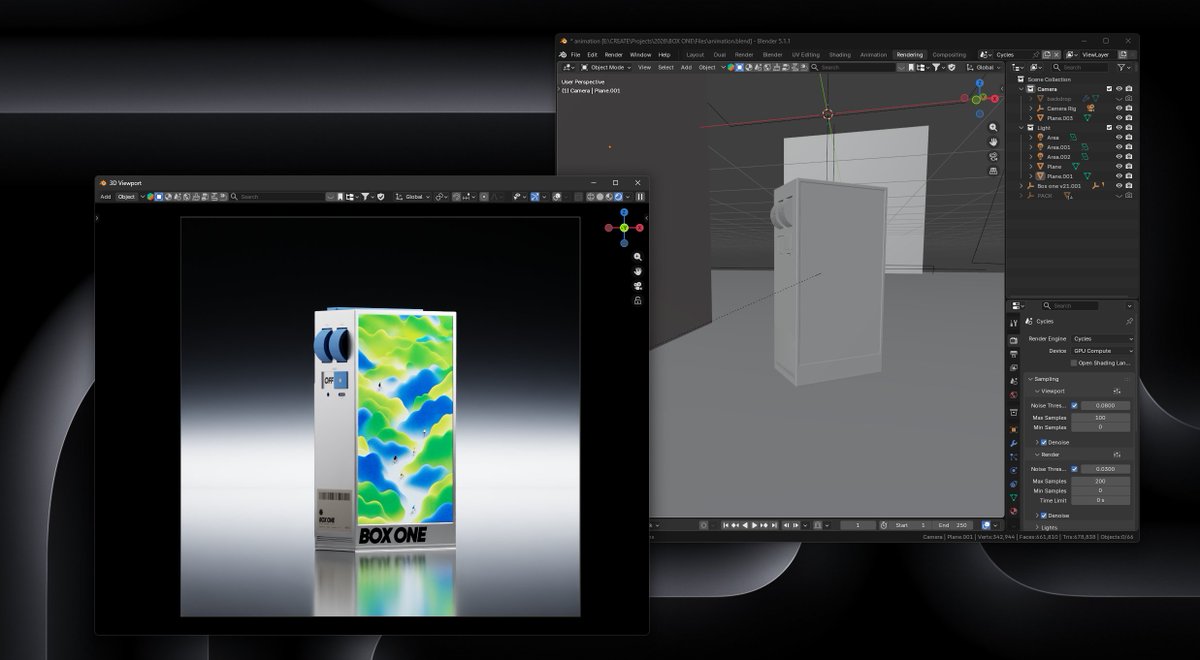Open Render Engine dropdown

tap(1104, 339)
